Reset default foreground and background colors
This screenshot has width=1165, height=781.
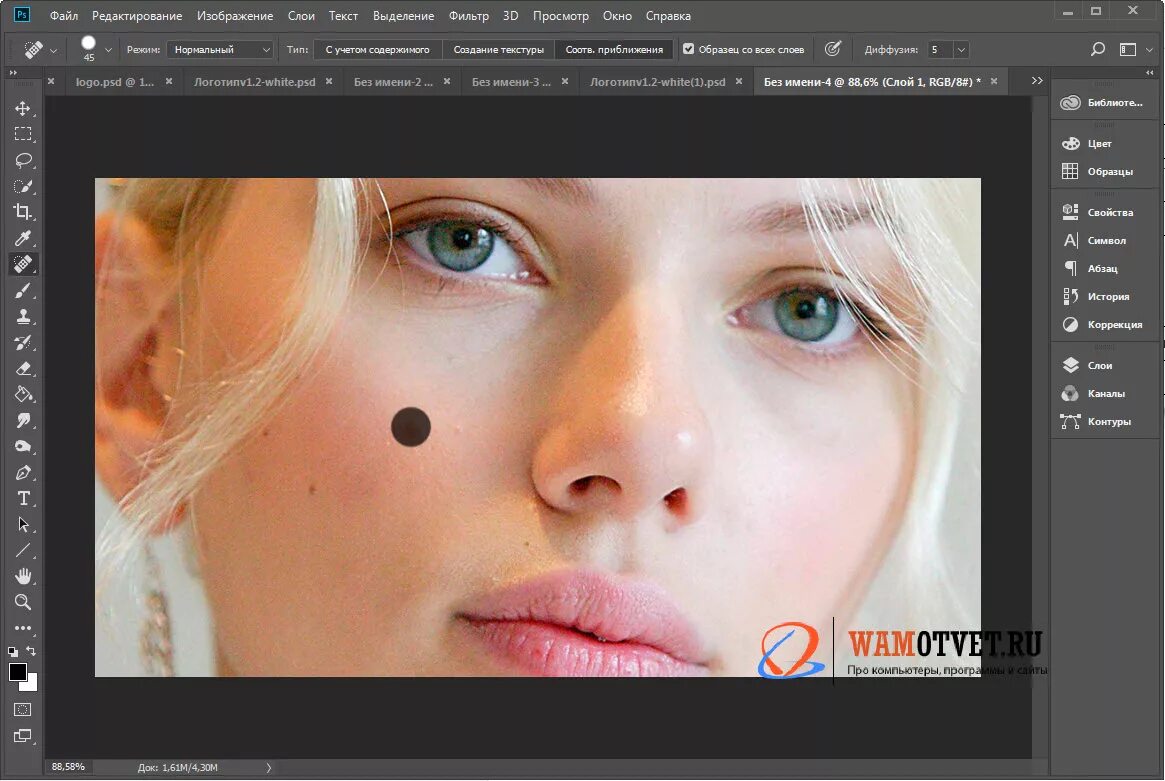[x=13, y=652]
